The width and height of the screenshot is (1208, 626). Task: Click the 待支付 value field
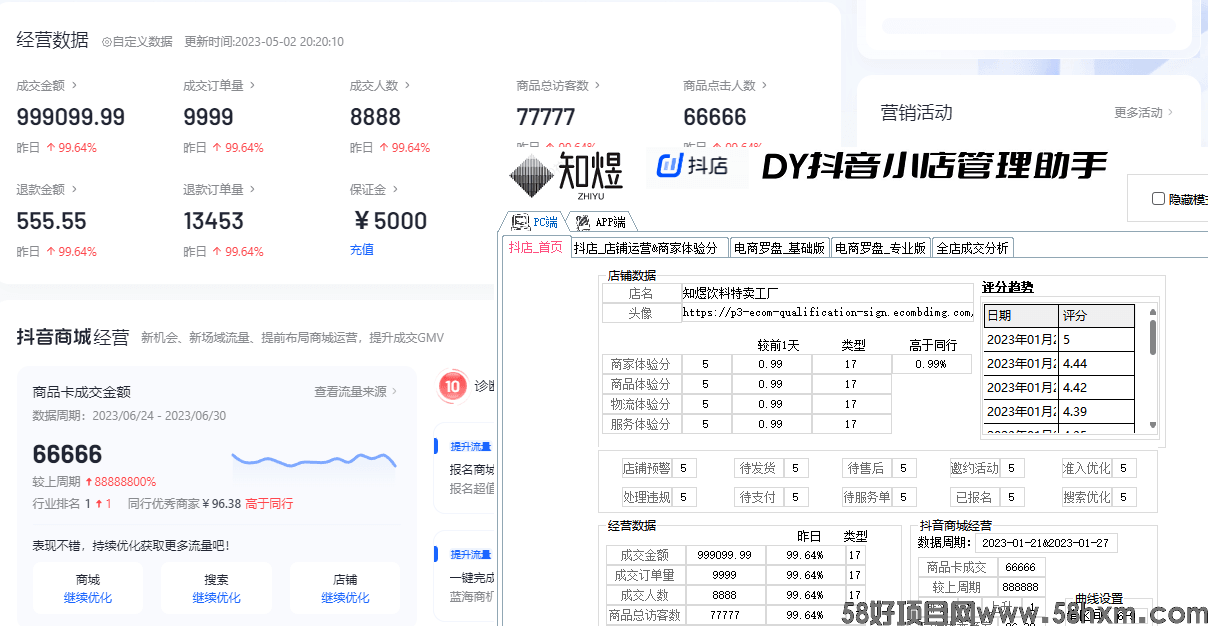(x=797, y=497)
